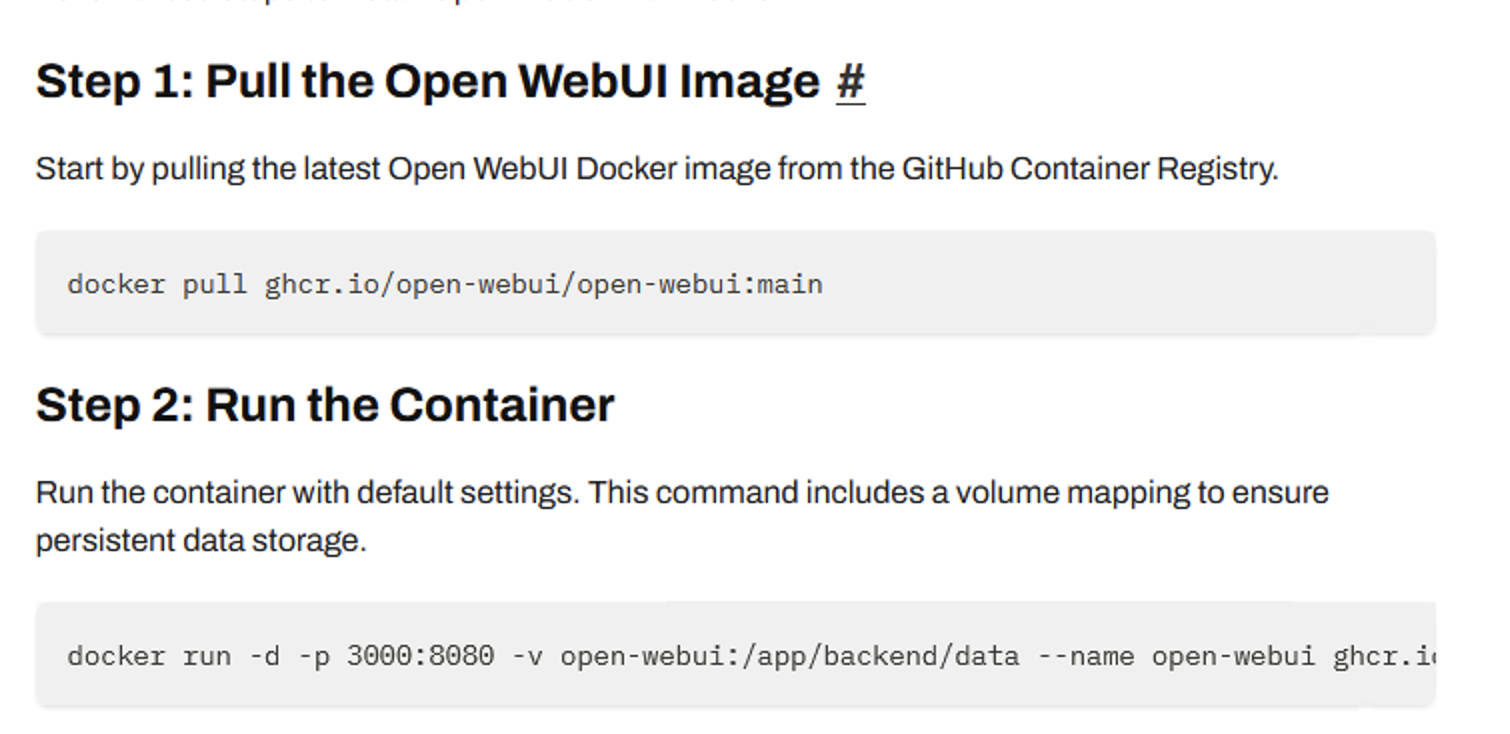Click the -p flag in the docker run command
The height and width of the screenshot is (734, 1510).
(313, 657)
